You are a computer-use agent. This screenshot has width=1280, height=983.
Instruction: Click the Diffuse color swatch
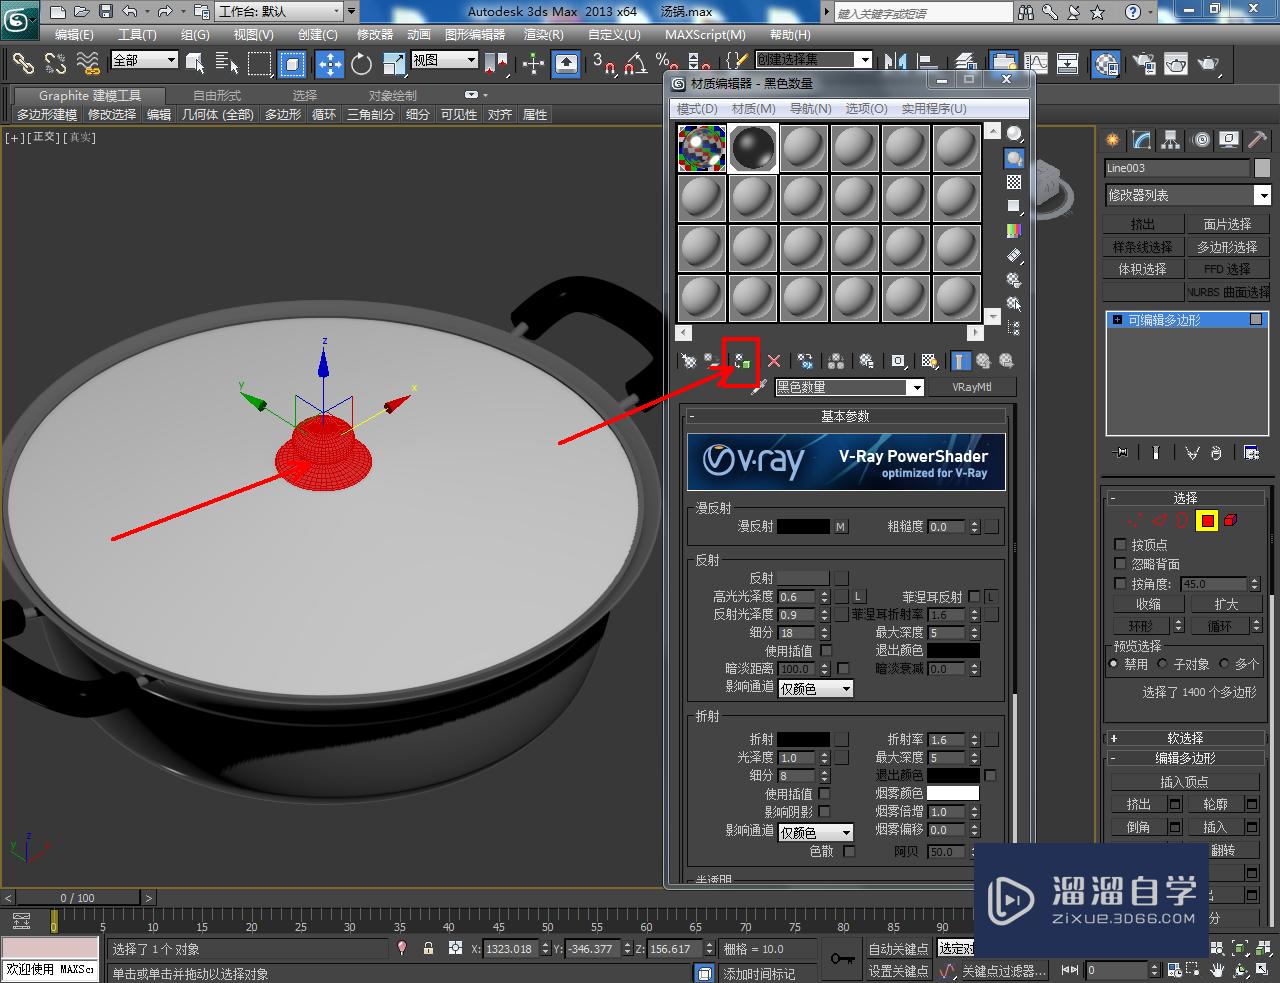point(803,527)
